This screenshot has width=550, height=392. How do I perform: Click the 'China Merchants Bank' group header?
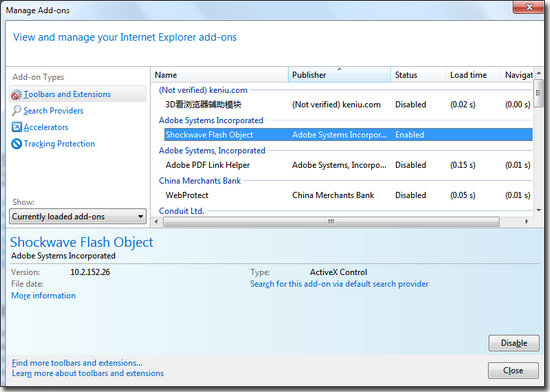pyautogui.click(x=200, y=181)
